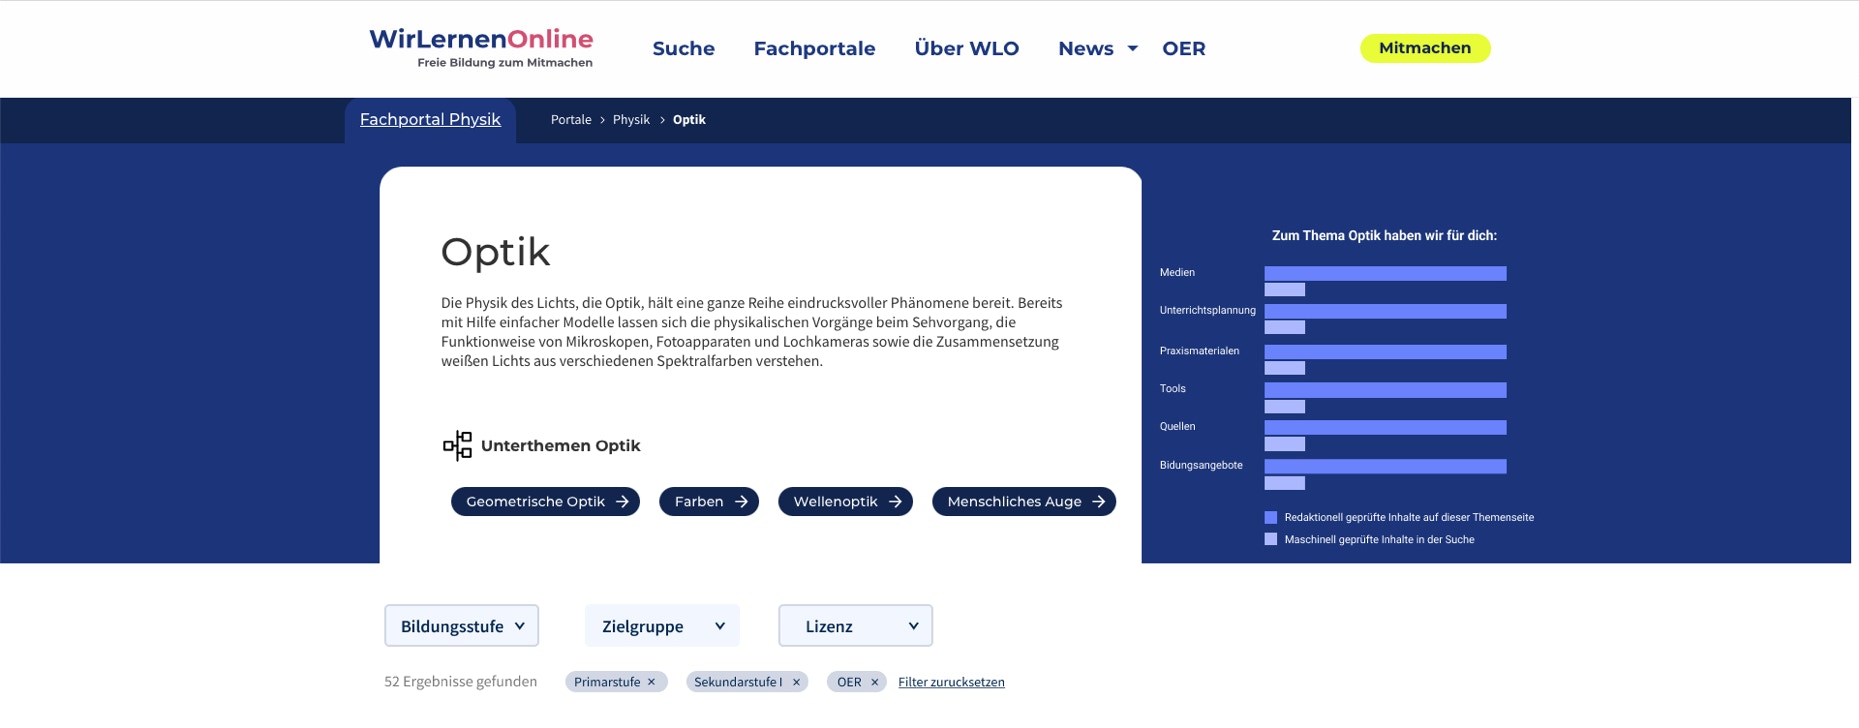This screenshot has height=728, width=1859.
Task: Remove the OER filter chip
Action: (x=875, y=682)
